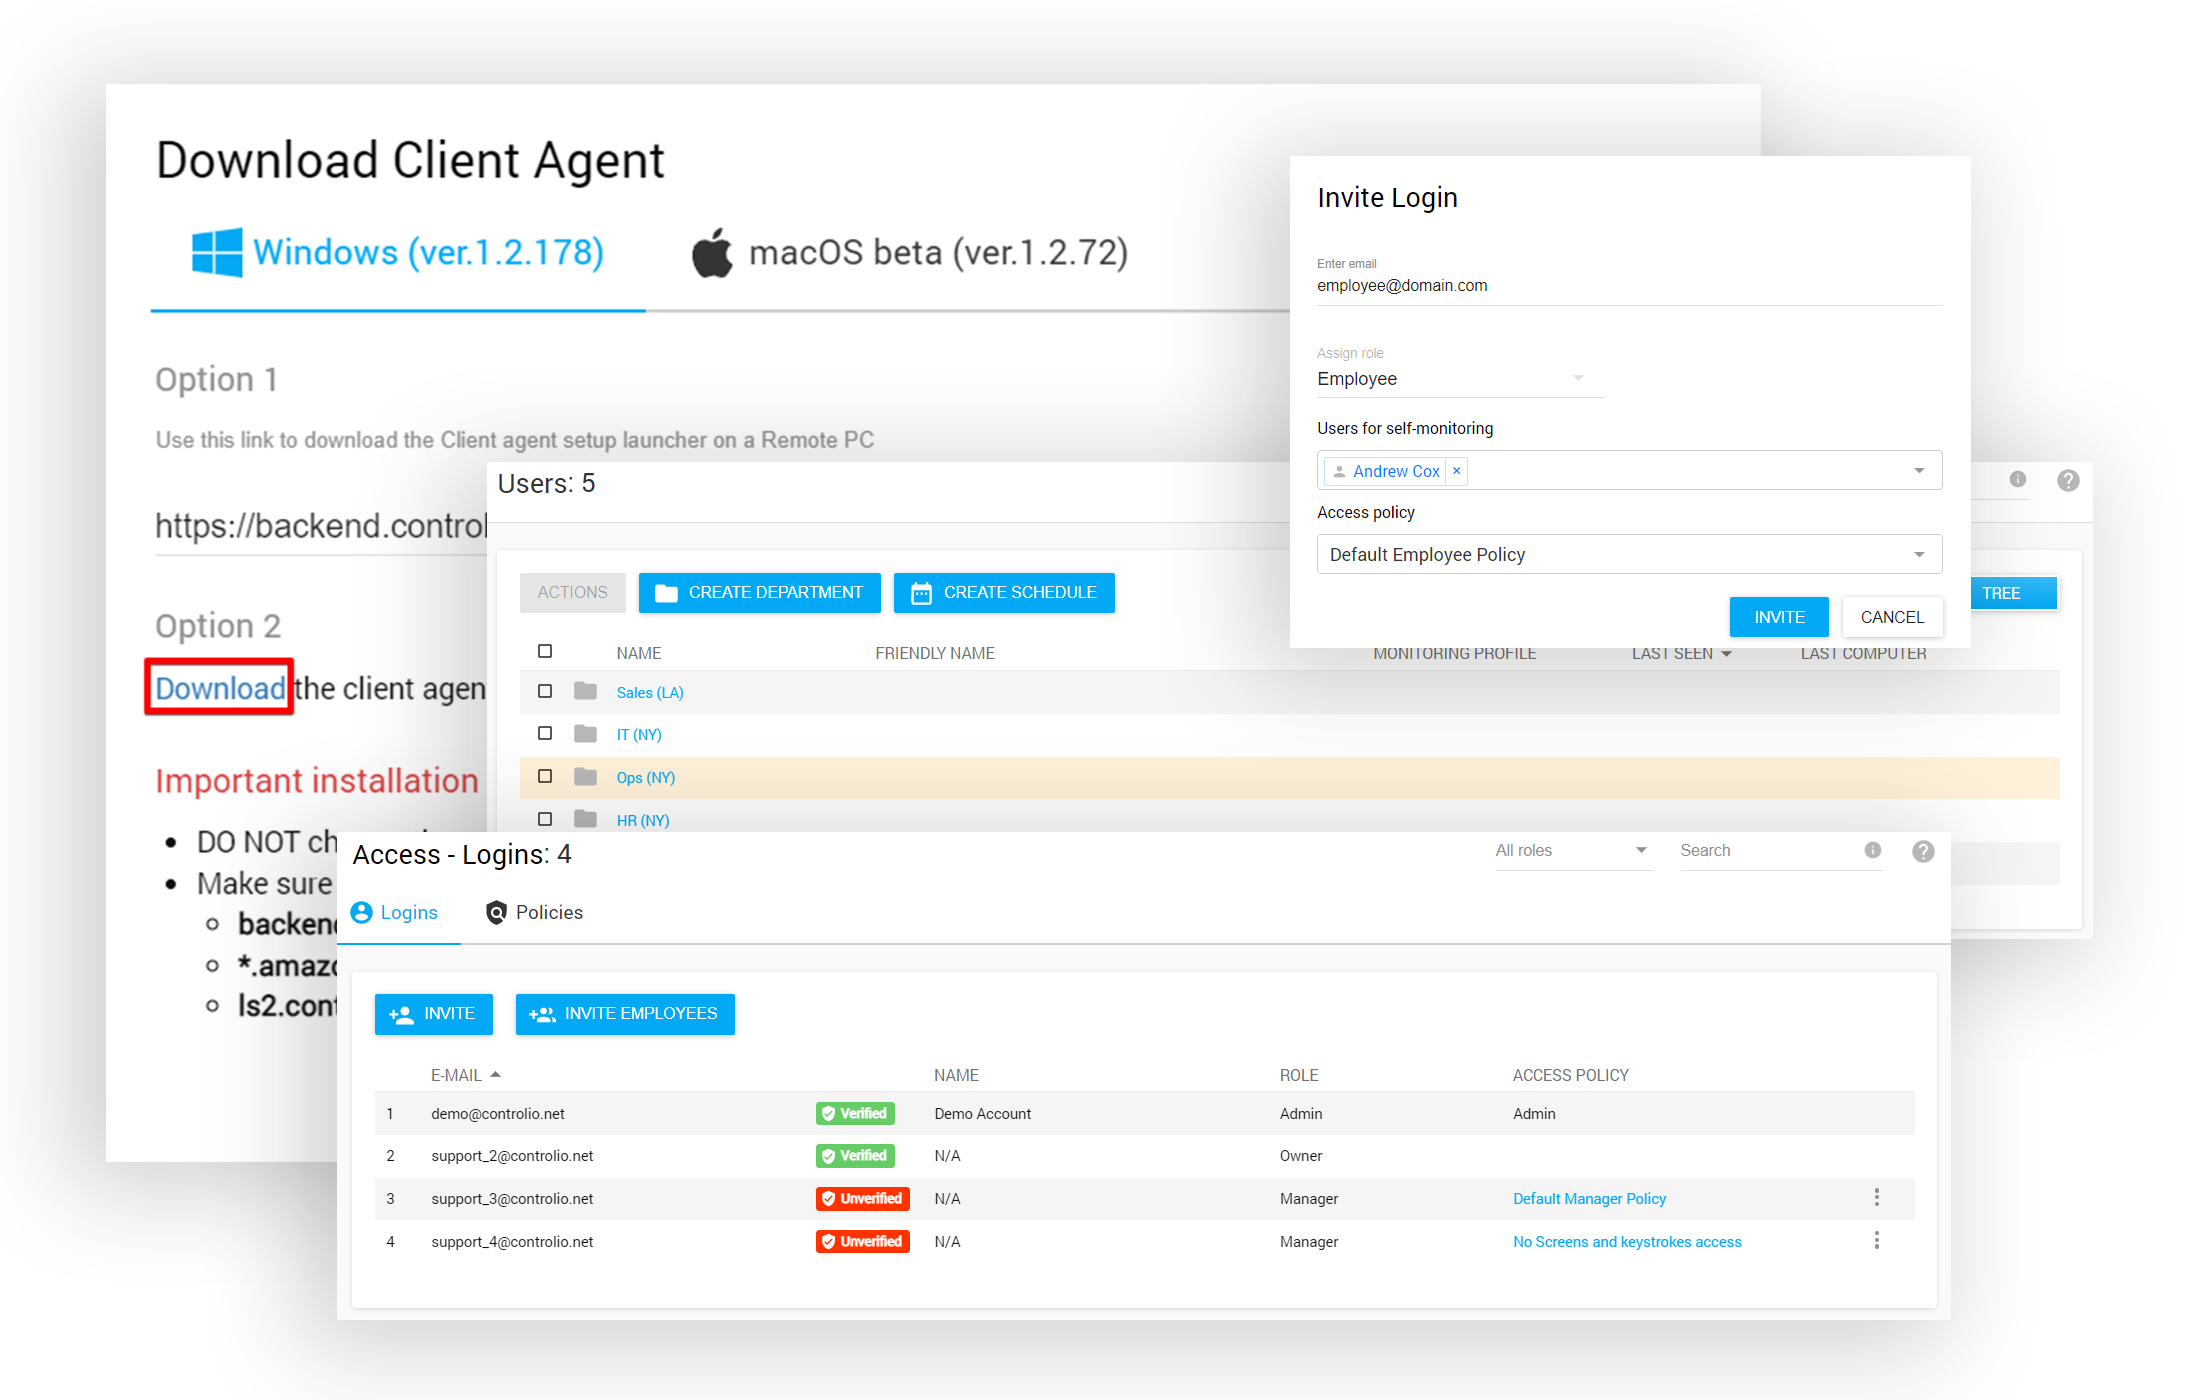Click the info icon next to the Search field

click(x=1872, y=850)
